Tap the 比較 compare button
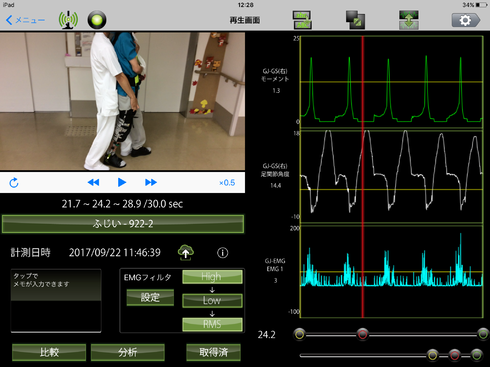 (49, 352)
